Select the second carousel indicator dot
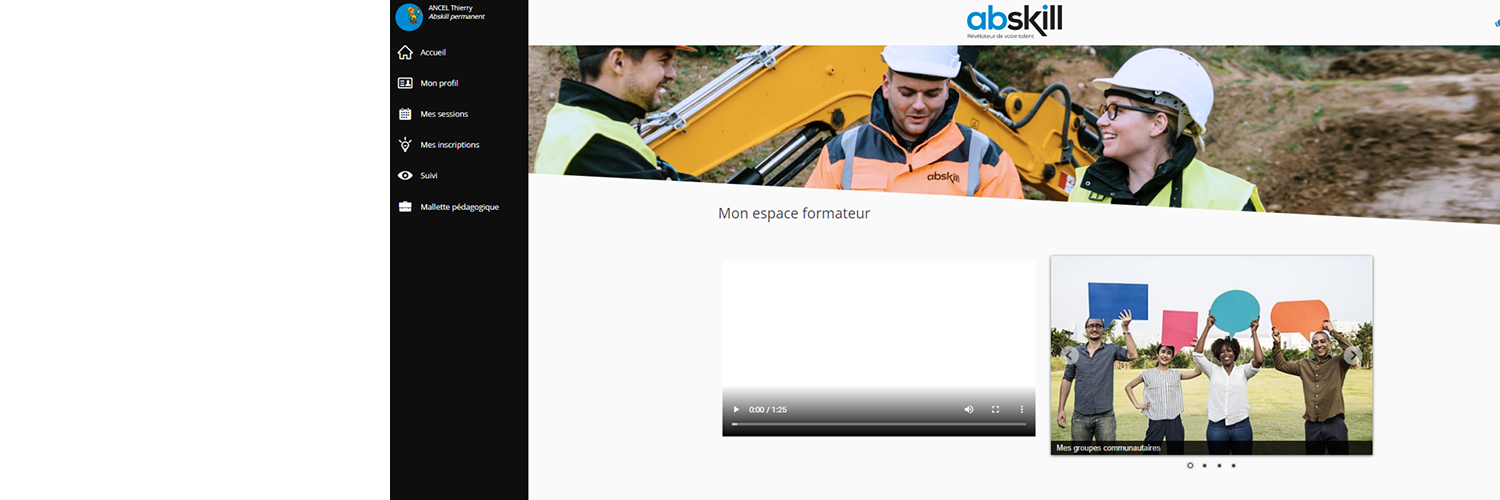 [x=1205, y=465]
